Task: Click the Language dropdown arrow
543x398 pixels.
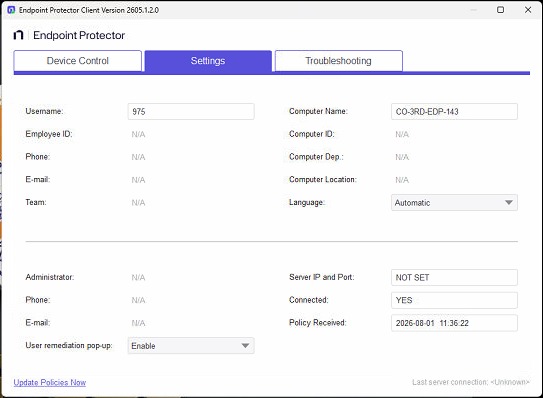Action: tap(509, 203)
